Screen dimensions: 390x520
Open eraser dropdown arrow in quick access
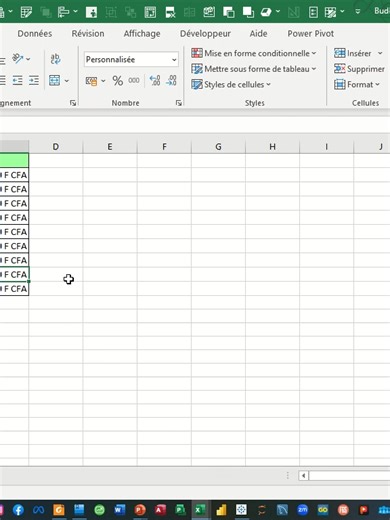pos(278,12)
